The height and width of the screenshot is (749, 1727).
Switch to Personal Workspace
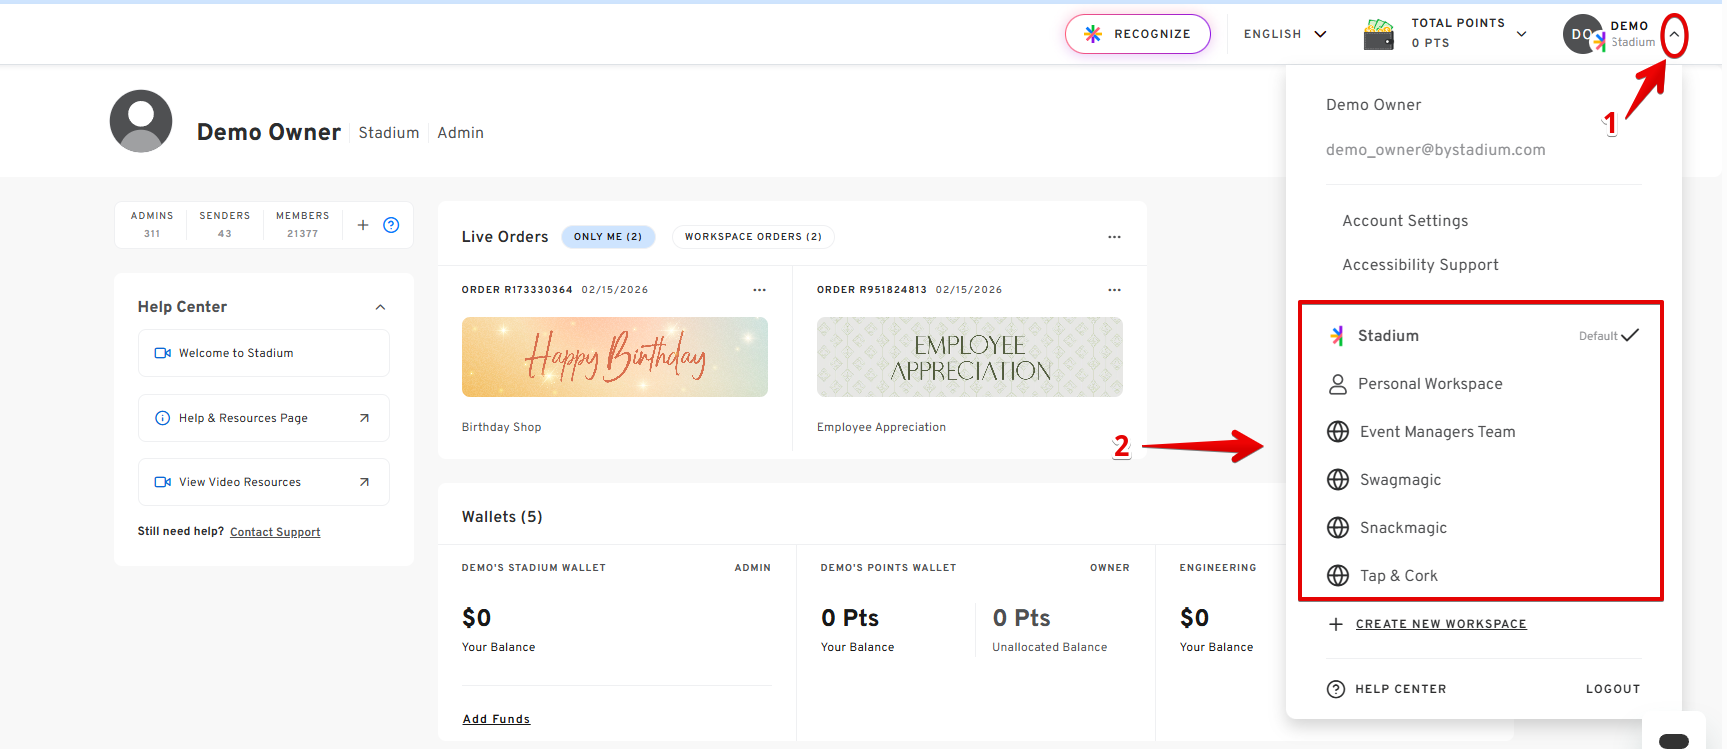1430,384
